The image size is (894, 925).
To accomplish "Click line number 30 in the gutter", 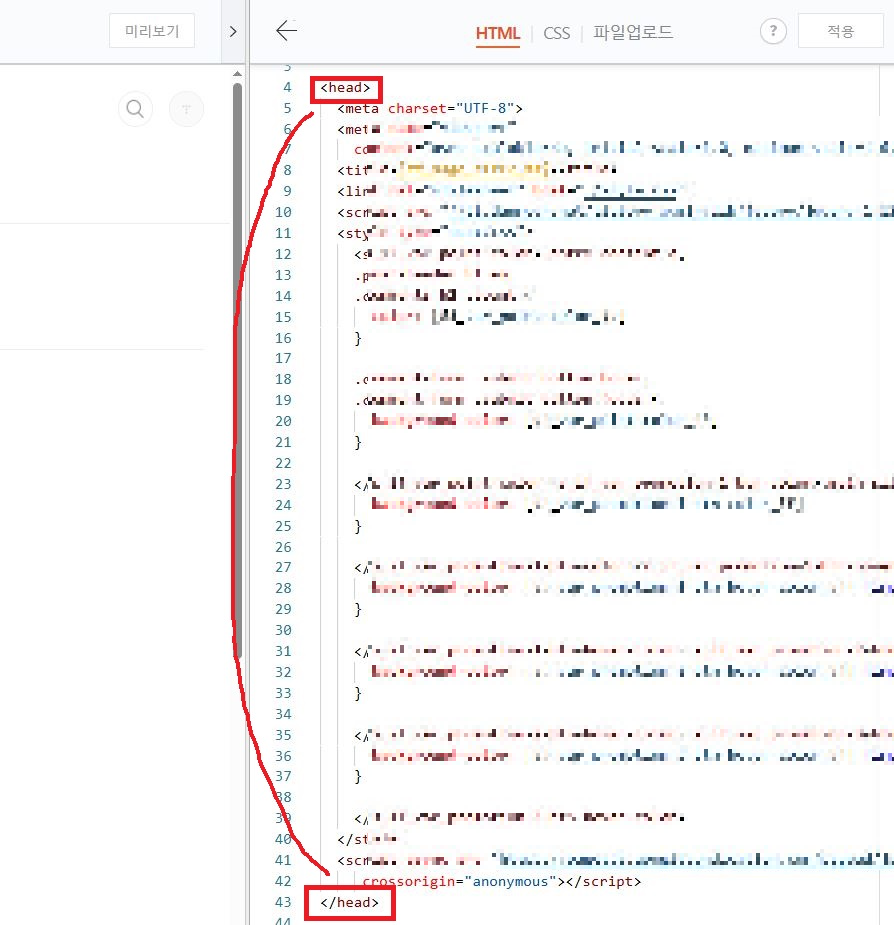I will coord(283,630).
